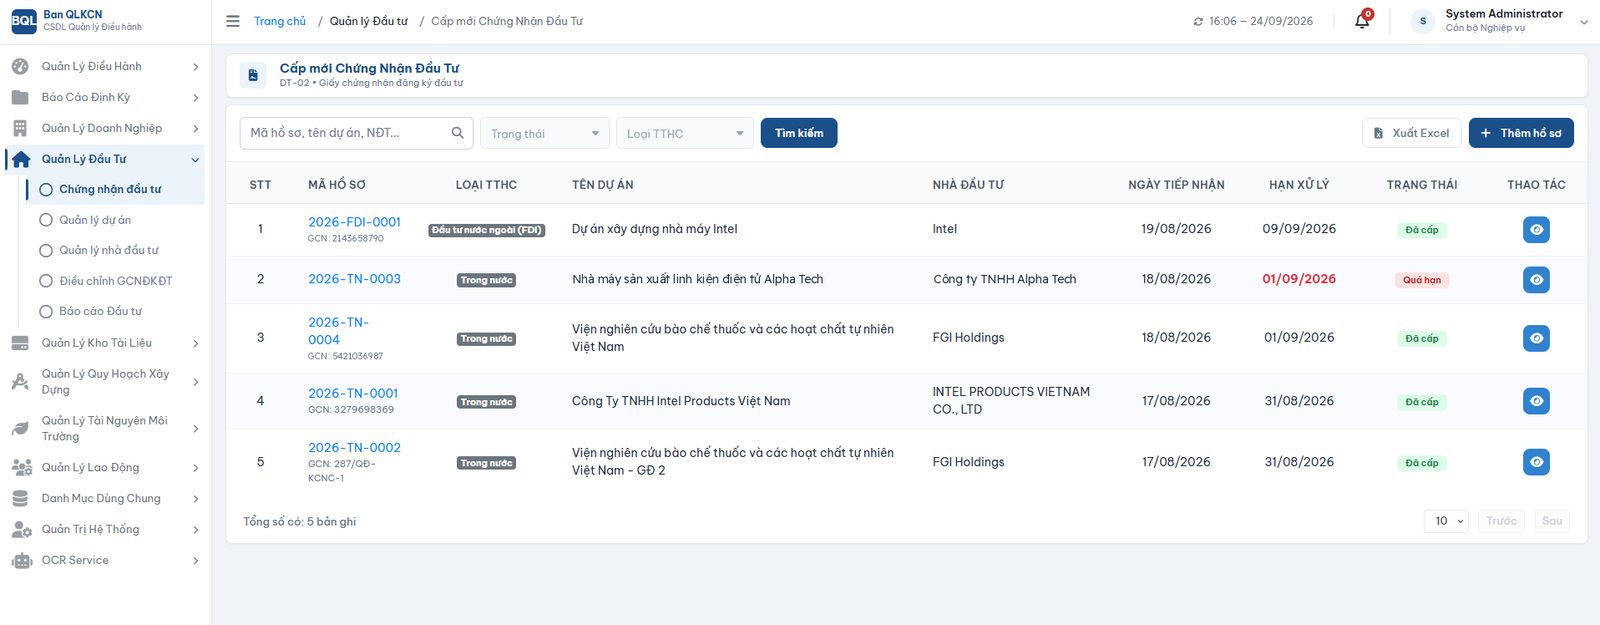Expand the Quản Lý Điều Hành chevron
Viewport: 1600px width, 625px height.
point(195,67)
